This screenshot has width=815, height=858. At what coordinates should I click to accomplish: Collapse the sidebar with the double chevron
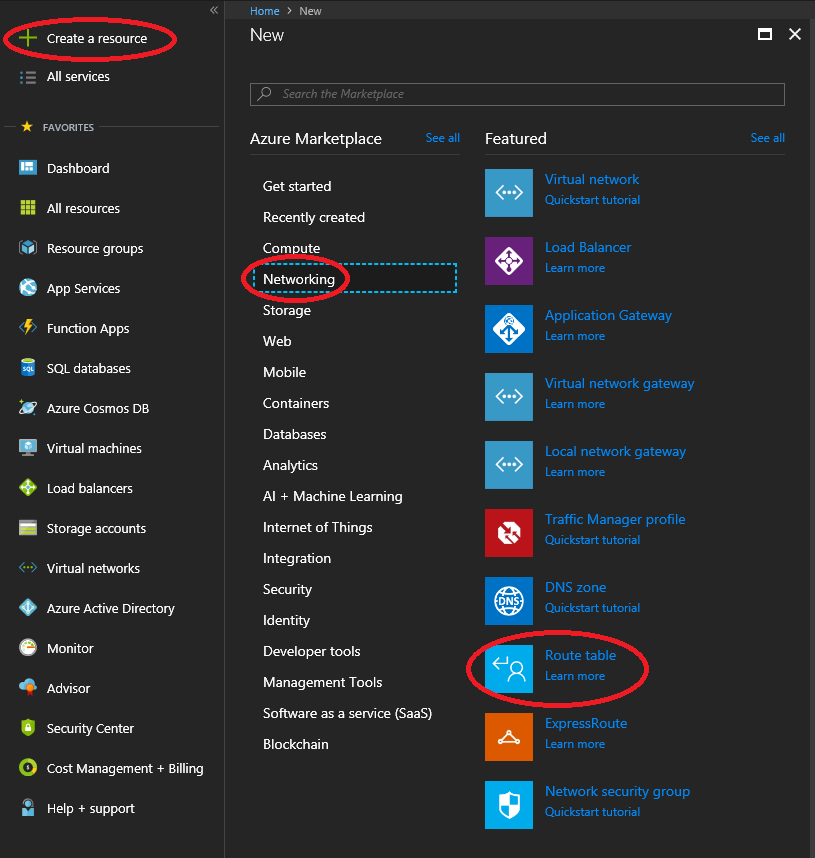(214, 10)
